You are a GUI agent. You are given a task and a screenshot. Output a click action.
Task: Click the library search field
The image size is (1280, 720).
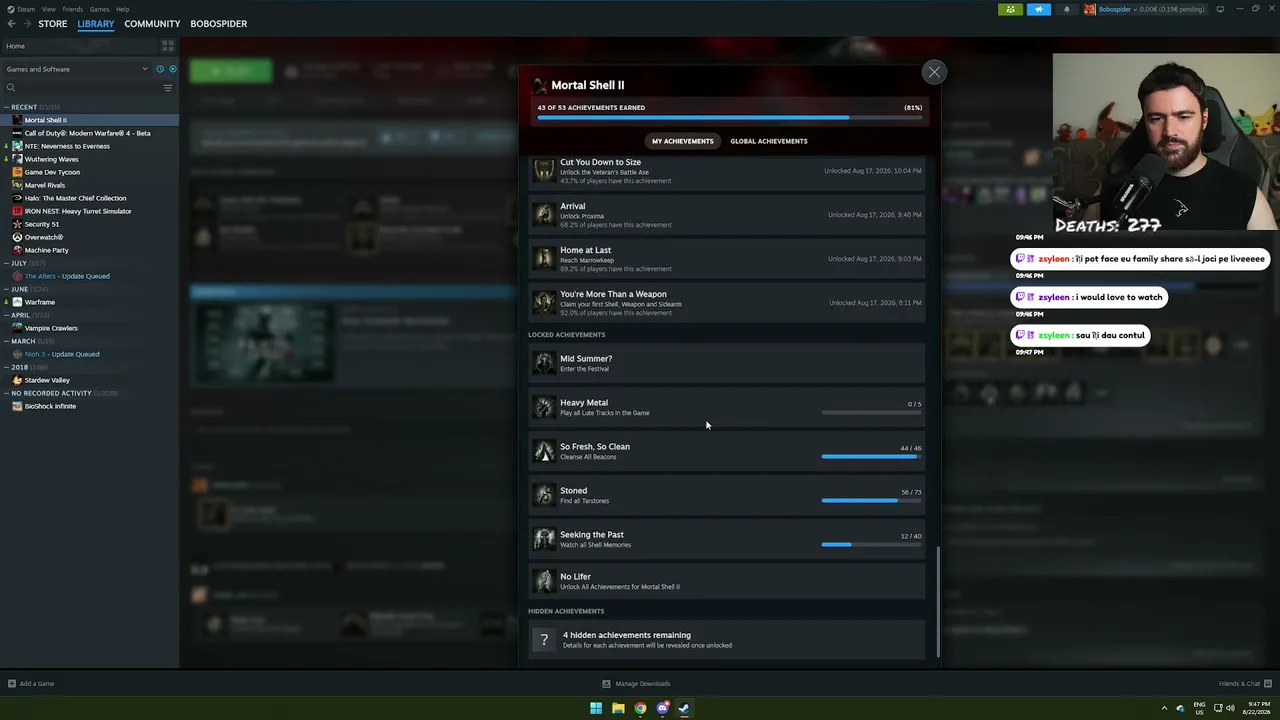[x=82, y=88]
